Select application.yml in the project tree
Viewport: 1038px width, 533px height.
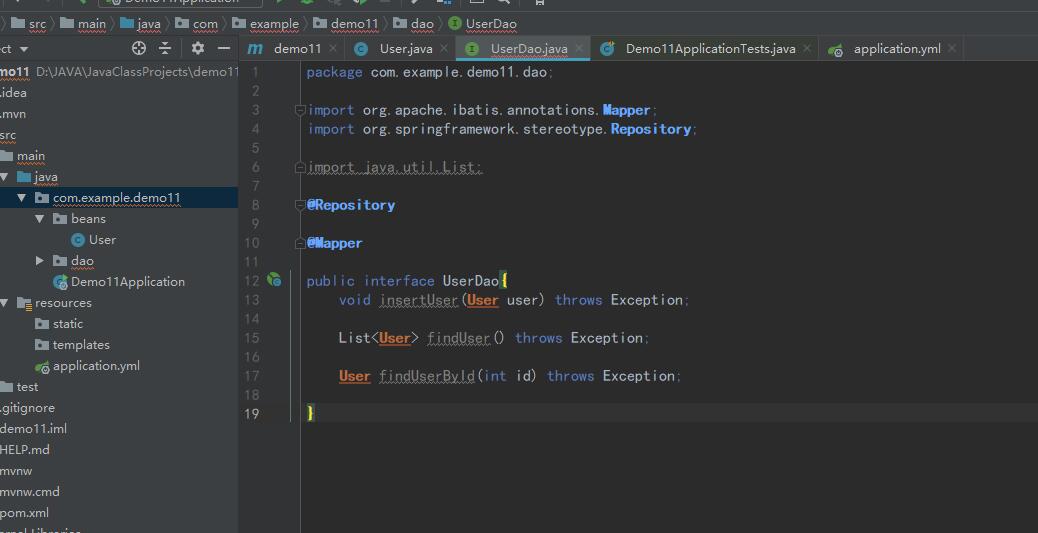pyautogui.click(x=96, y=366)
